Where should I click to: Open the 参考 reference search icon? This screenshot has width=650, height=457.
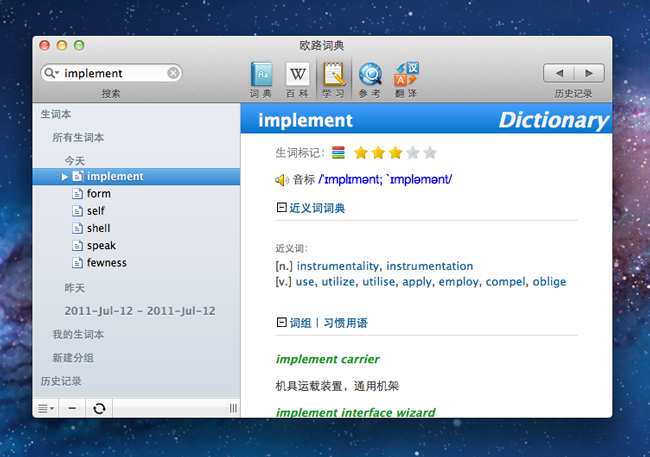tap(369, 74)
